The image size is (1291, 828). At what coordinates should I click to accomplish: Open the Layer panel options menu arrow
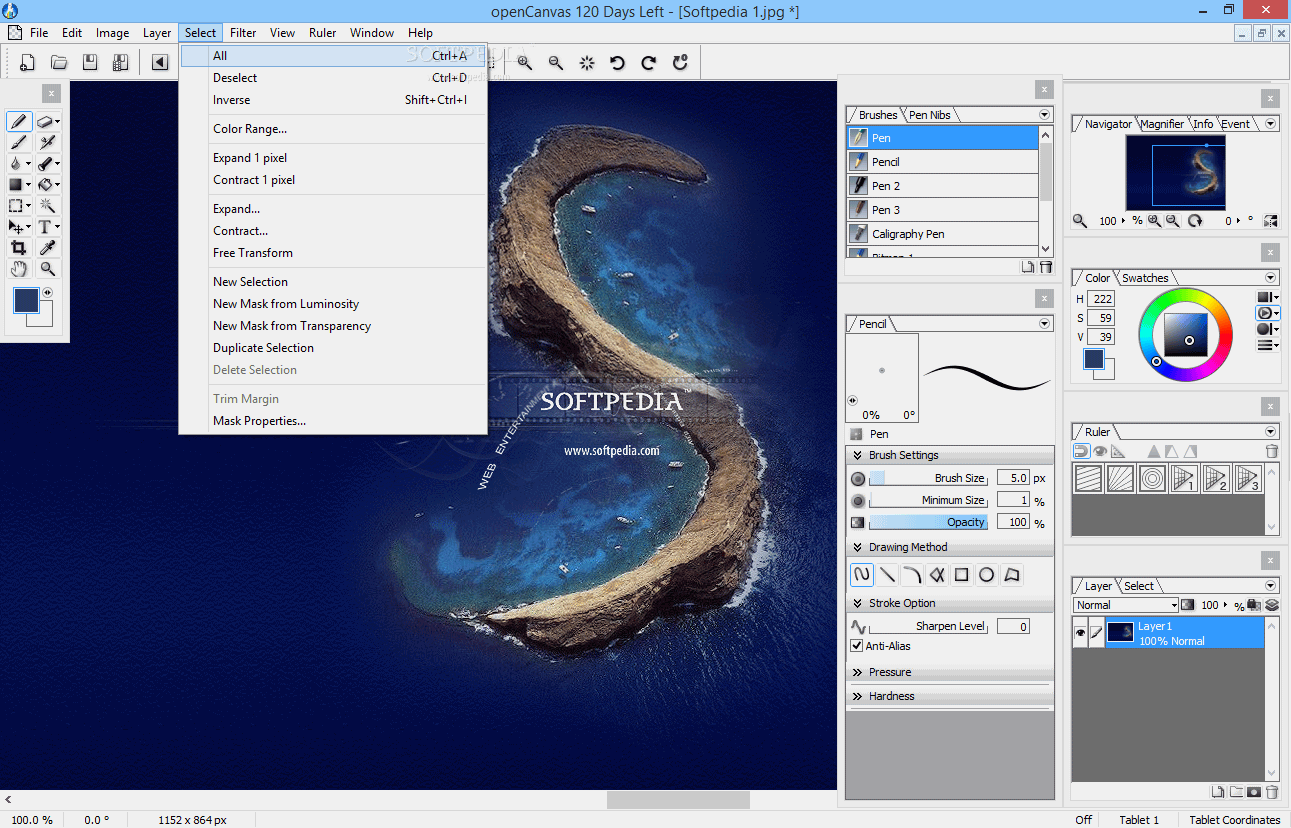pyautogui.click(x=1271, y=586)
